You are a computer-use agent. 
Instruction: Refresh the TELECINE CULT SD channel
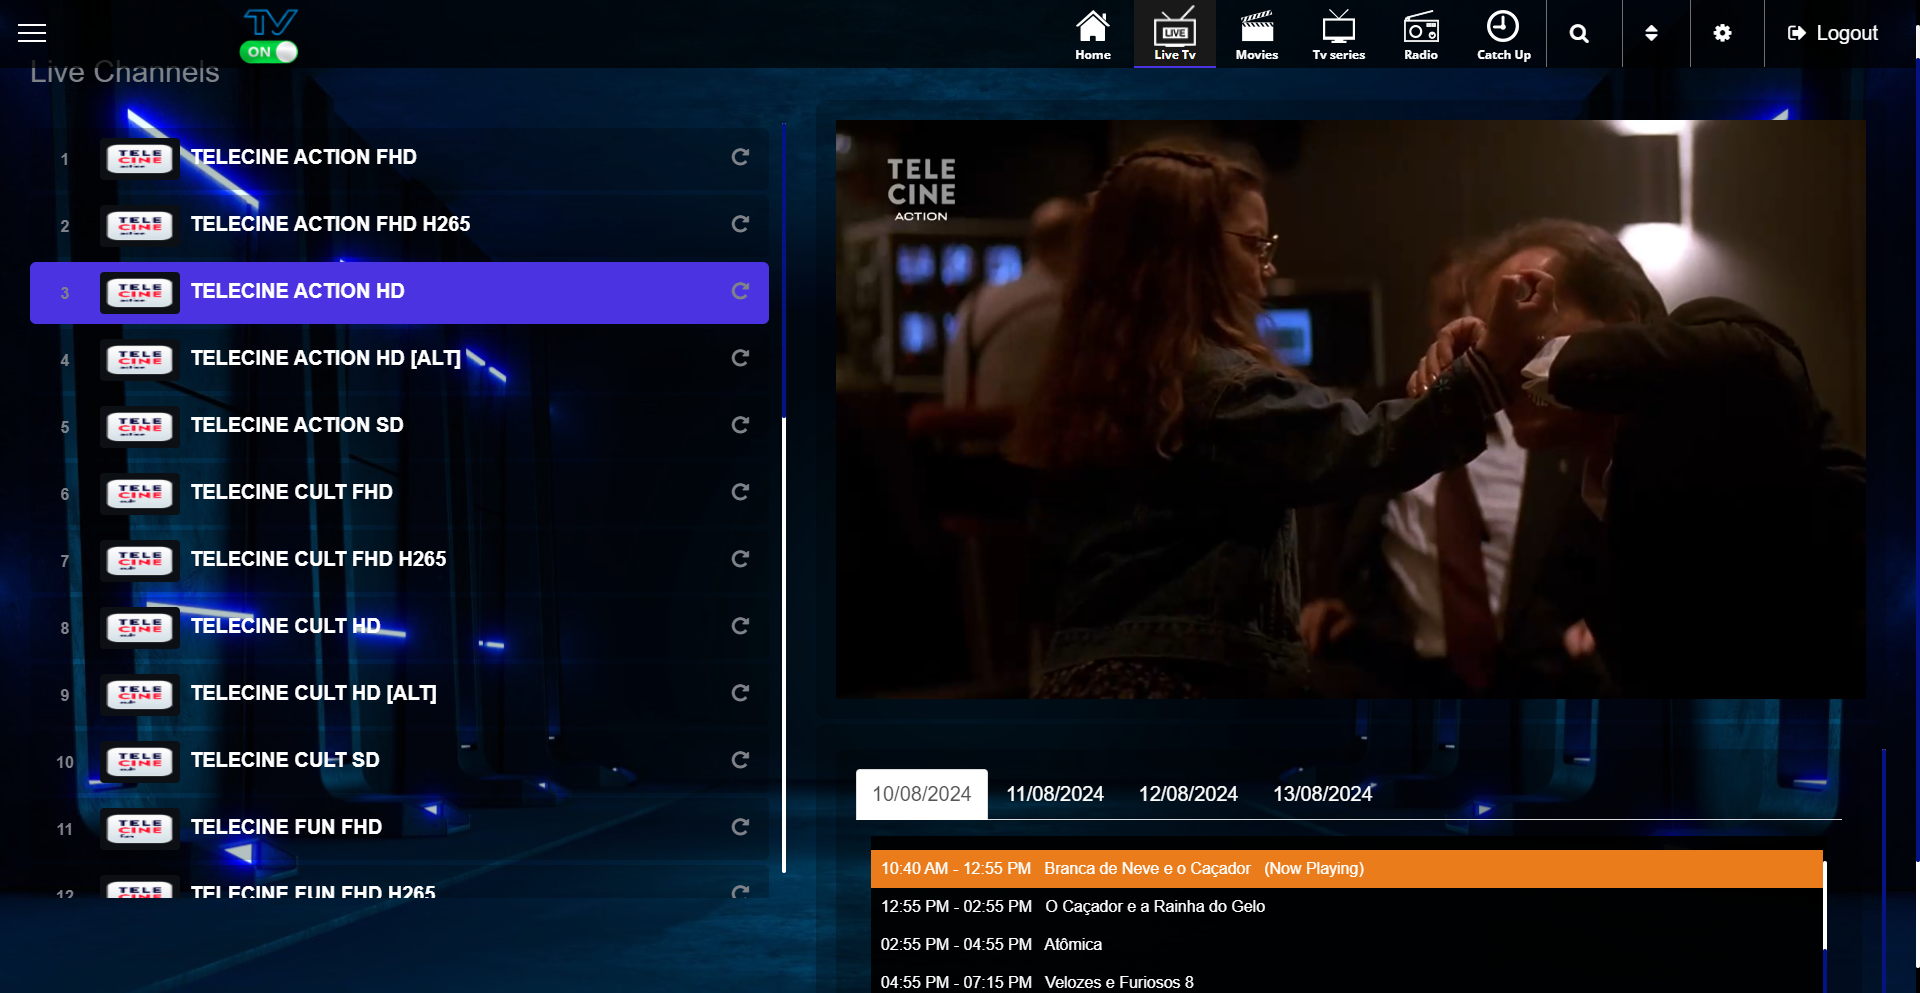point(740,760)
